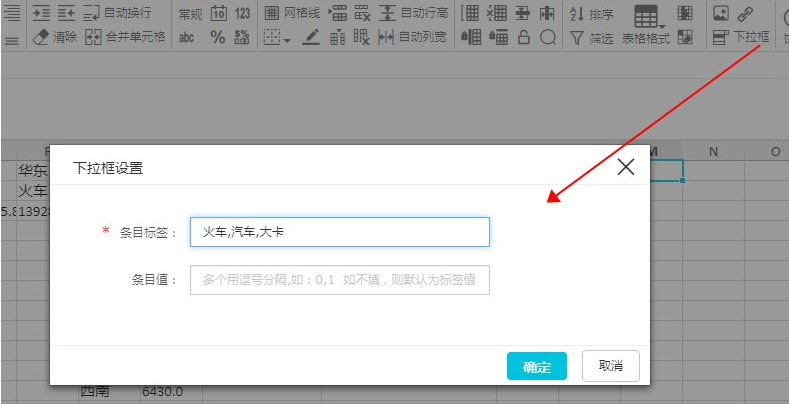Click the 条目值 input field
Image resolution: width=789 pixels, height=404 pixels.
click(x=340, y=280)
